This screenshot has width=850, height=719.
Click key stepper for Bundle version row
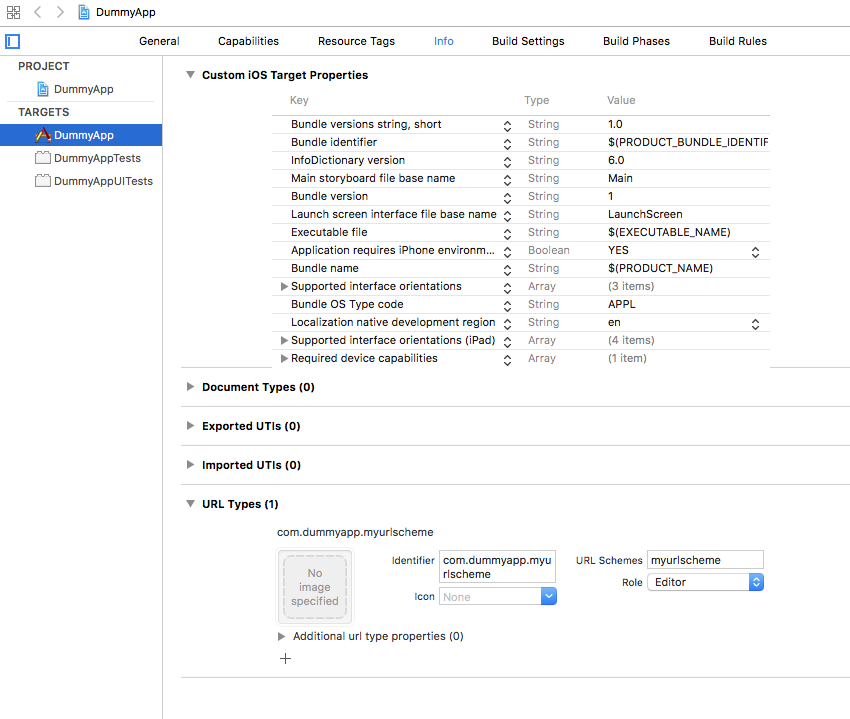click(507, 198)
